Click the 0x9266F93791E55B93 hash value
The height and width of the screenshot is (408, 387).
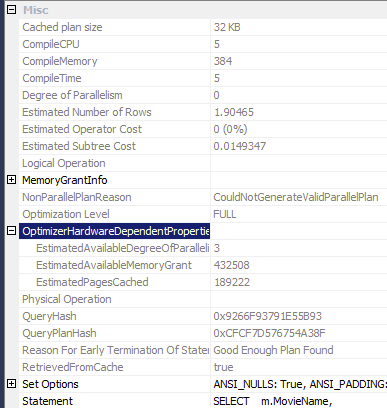pyautogui.click(x=267, y=316)
